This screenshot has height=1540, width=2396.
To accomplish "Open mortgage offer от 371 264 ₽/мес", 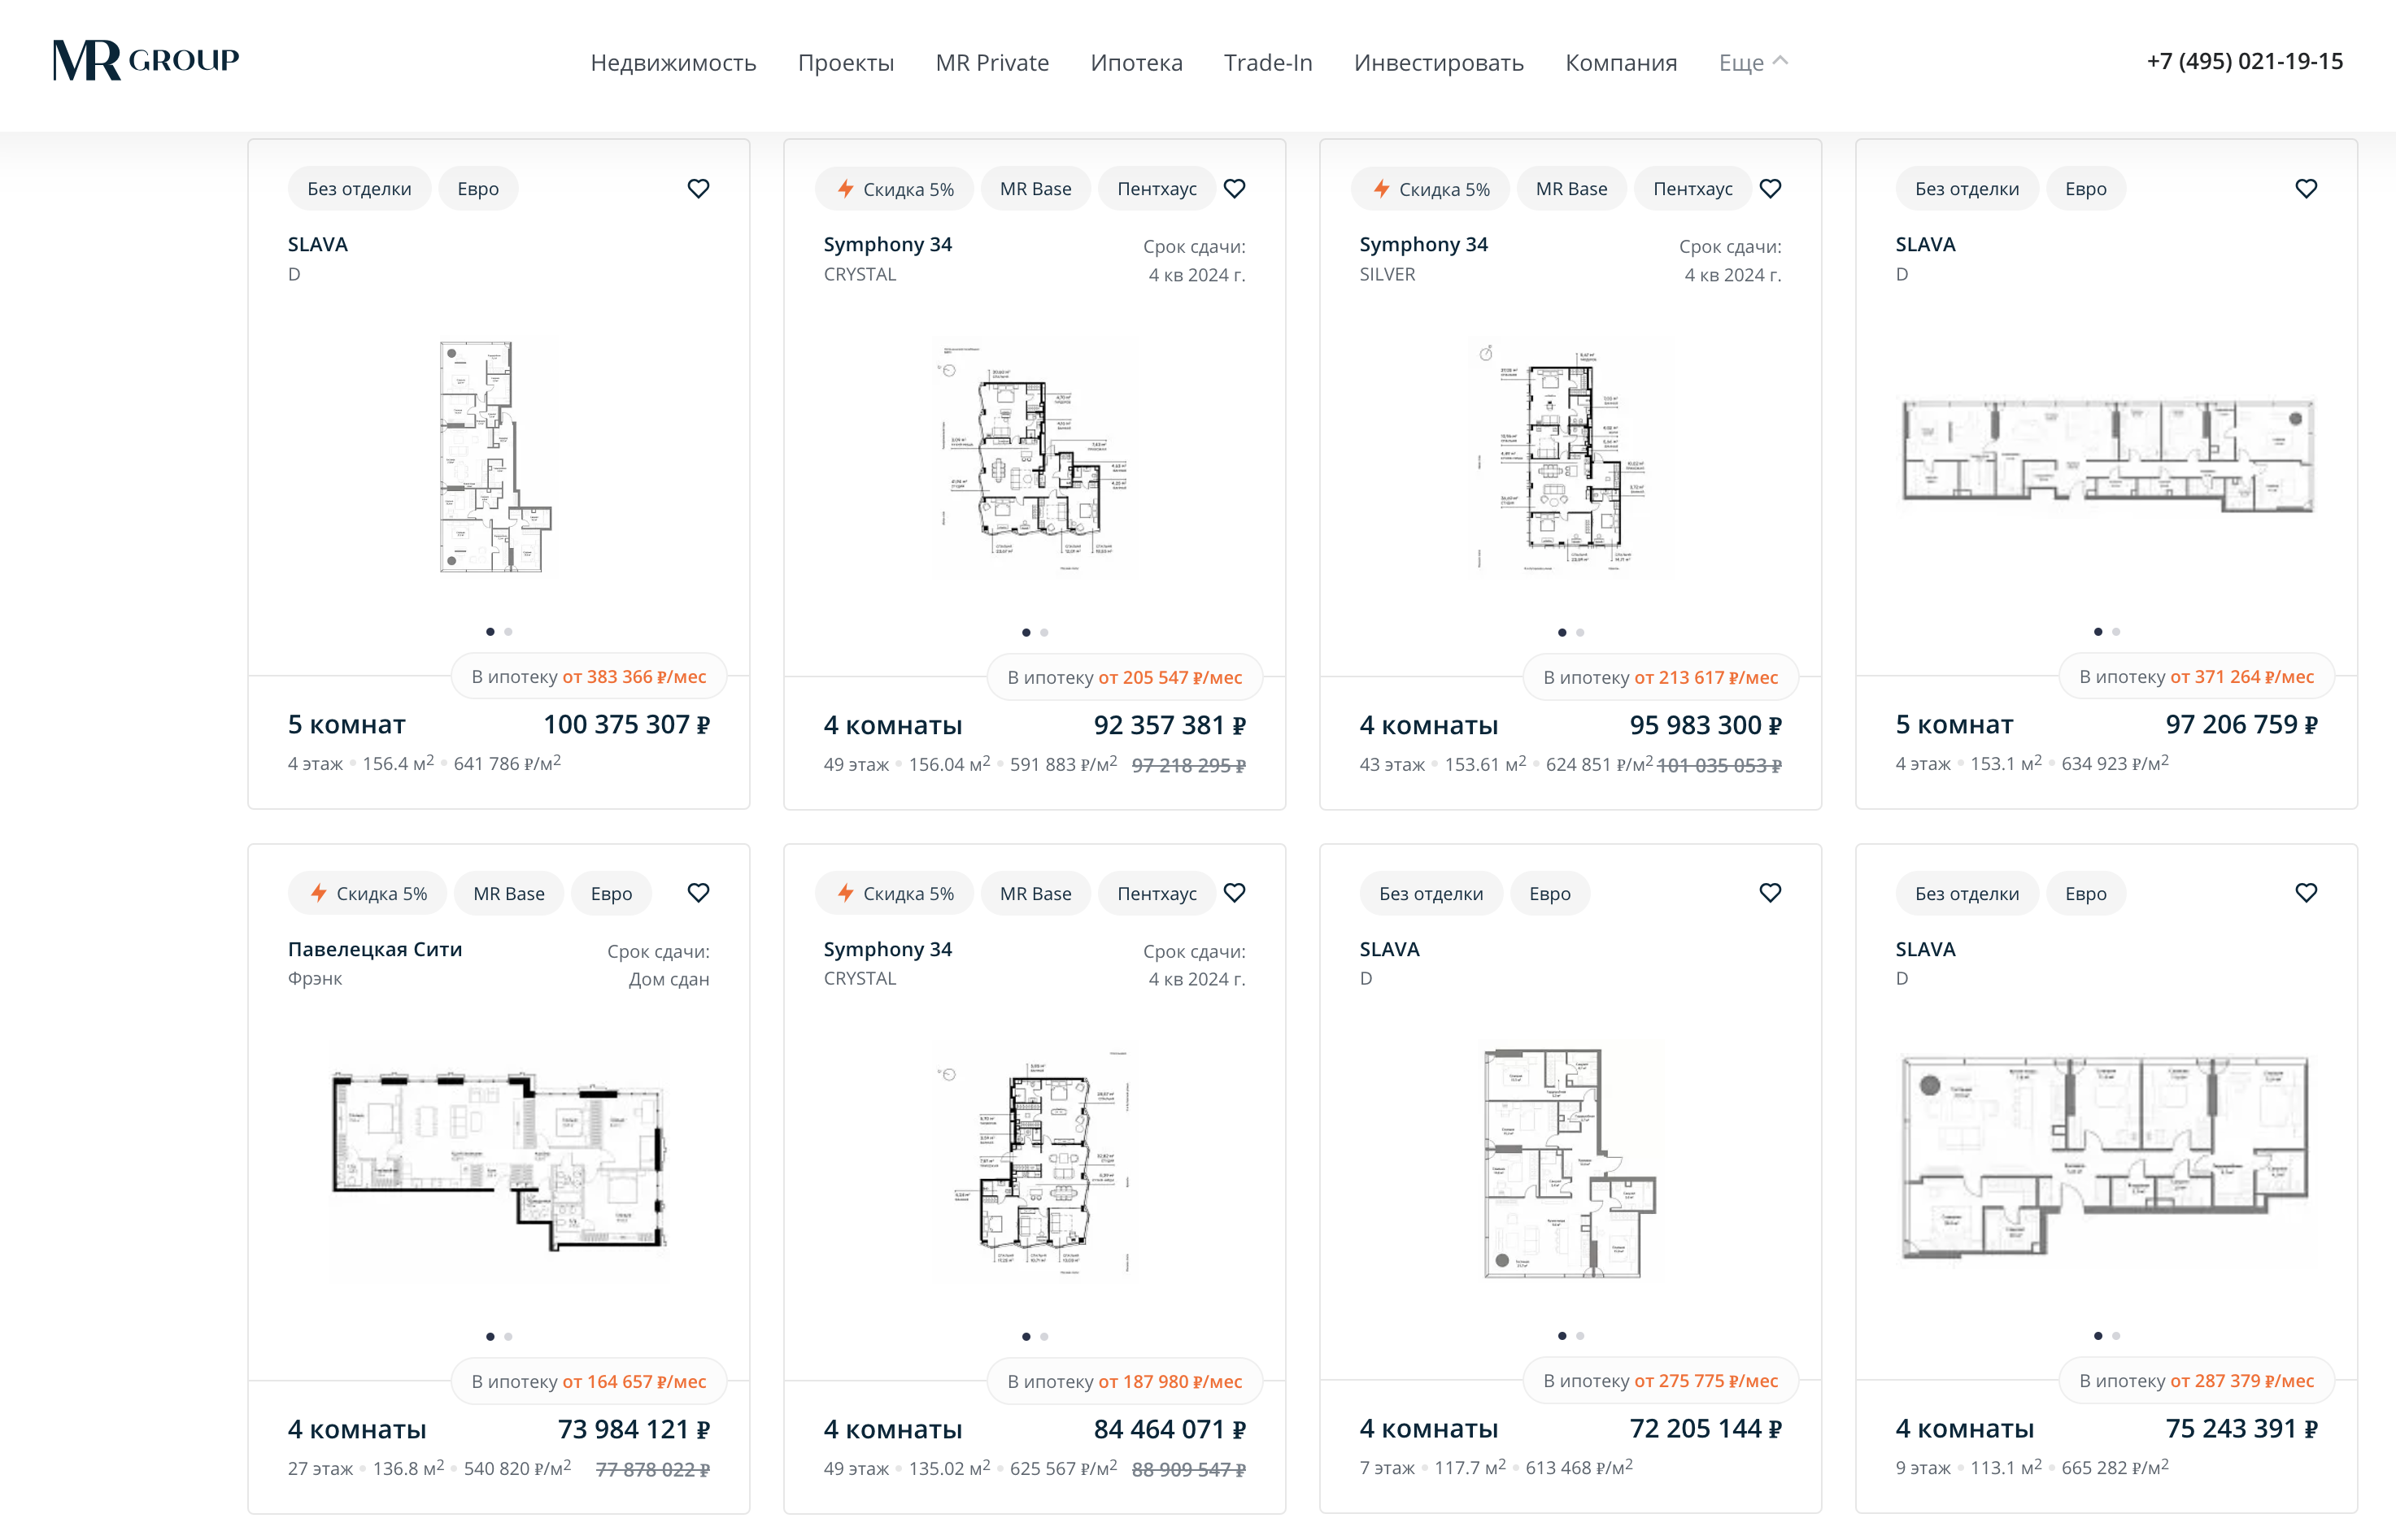I will (2196, 677).
